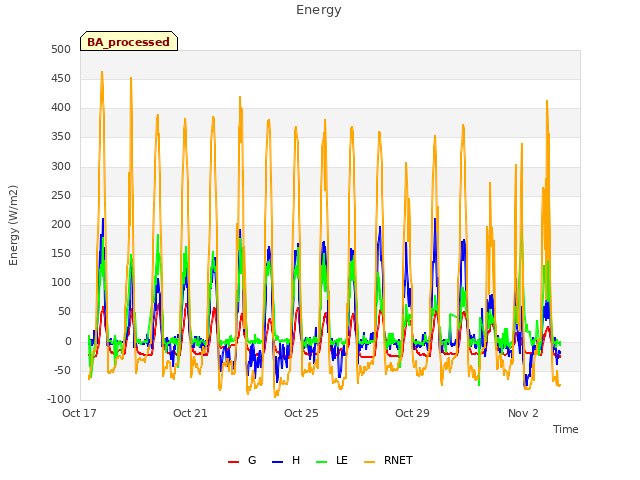Viewport: 640px width, 480px height.
Task: Click the Energy (W/m2) axis label
Action: pos(13,225)
